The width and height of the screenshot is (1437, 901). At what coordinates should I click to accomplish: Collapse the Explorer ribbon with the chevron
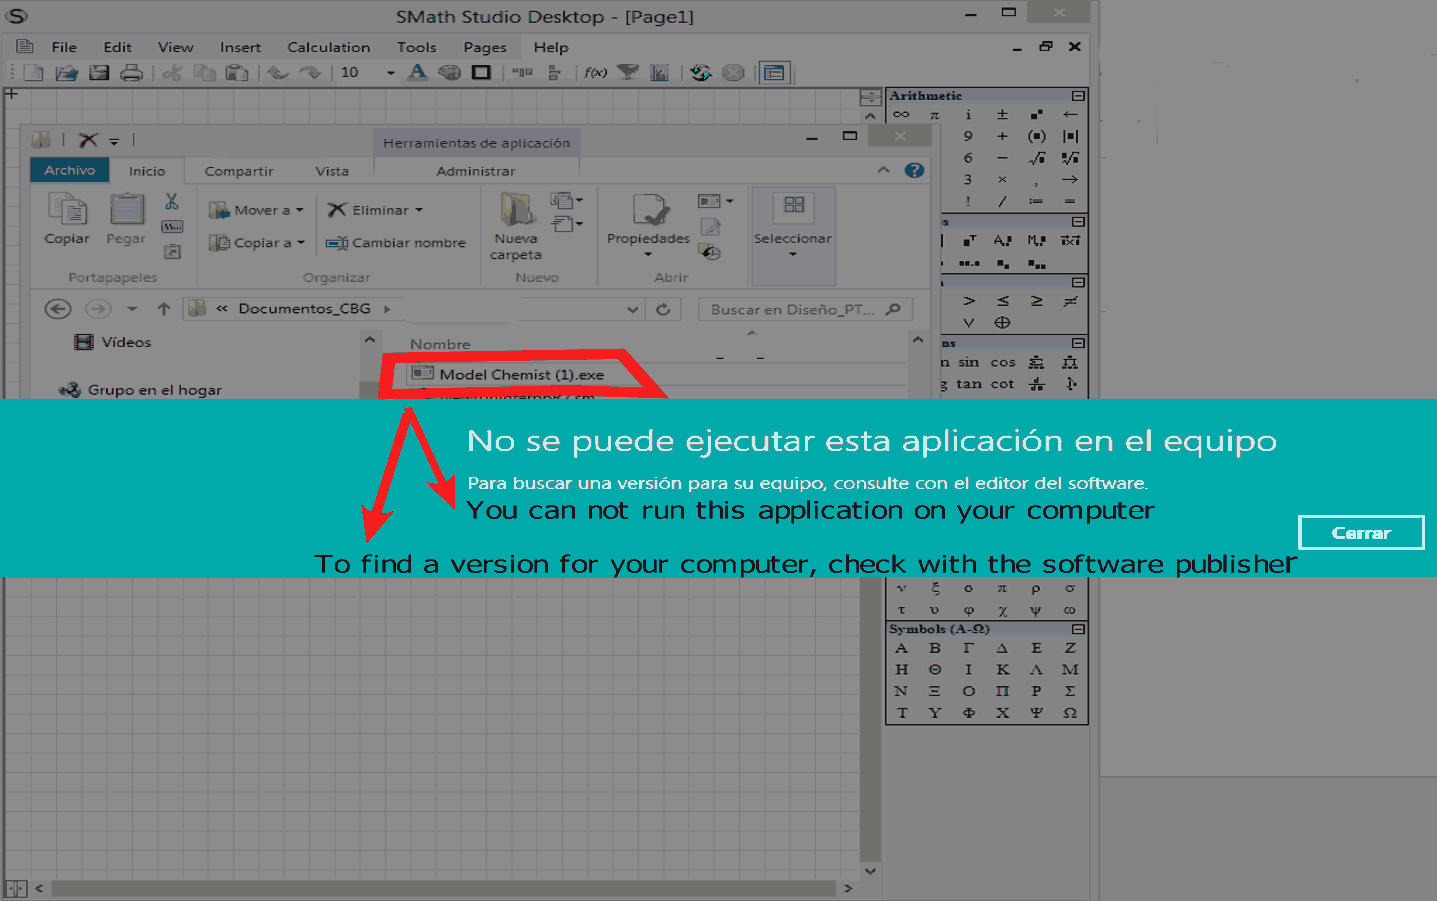click(884, 169)
